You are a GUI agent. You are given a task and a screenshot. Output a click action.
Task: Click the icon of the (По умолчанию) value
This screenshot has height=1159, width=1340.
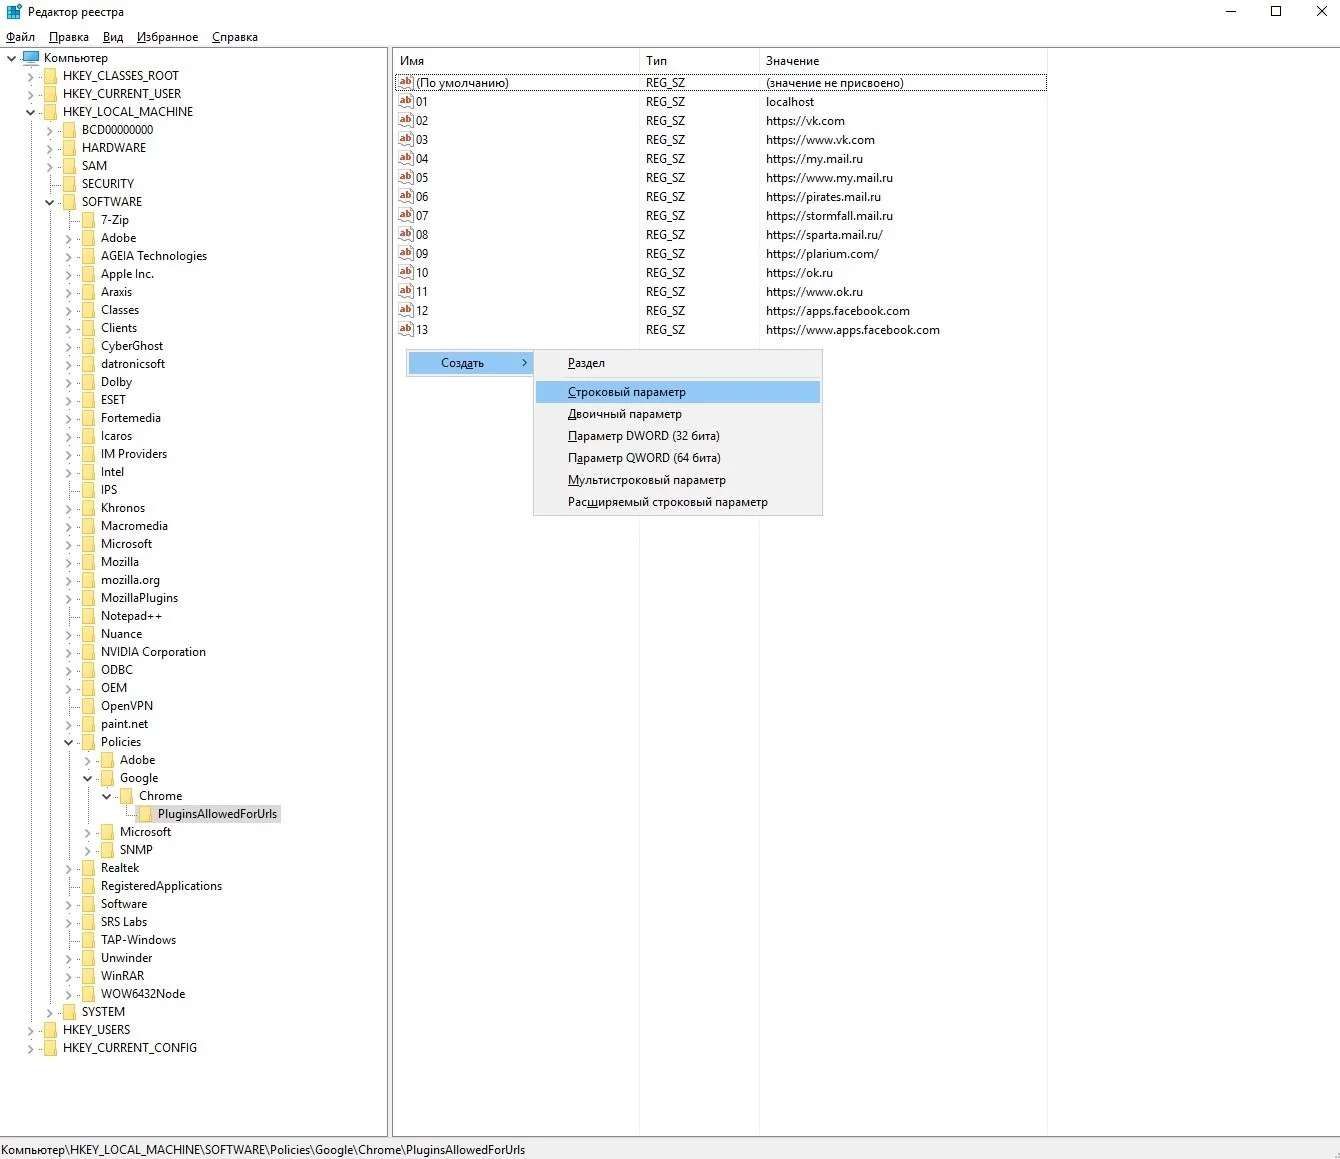(x=406, y=82)
